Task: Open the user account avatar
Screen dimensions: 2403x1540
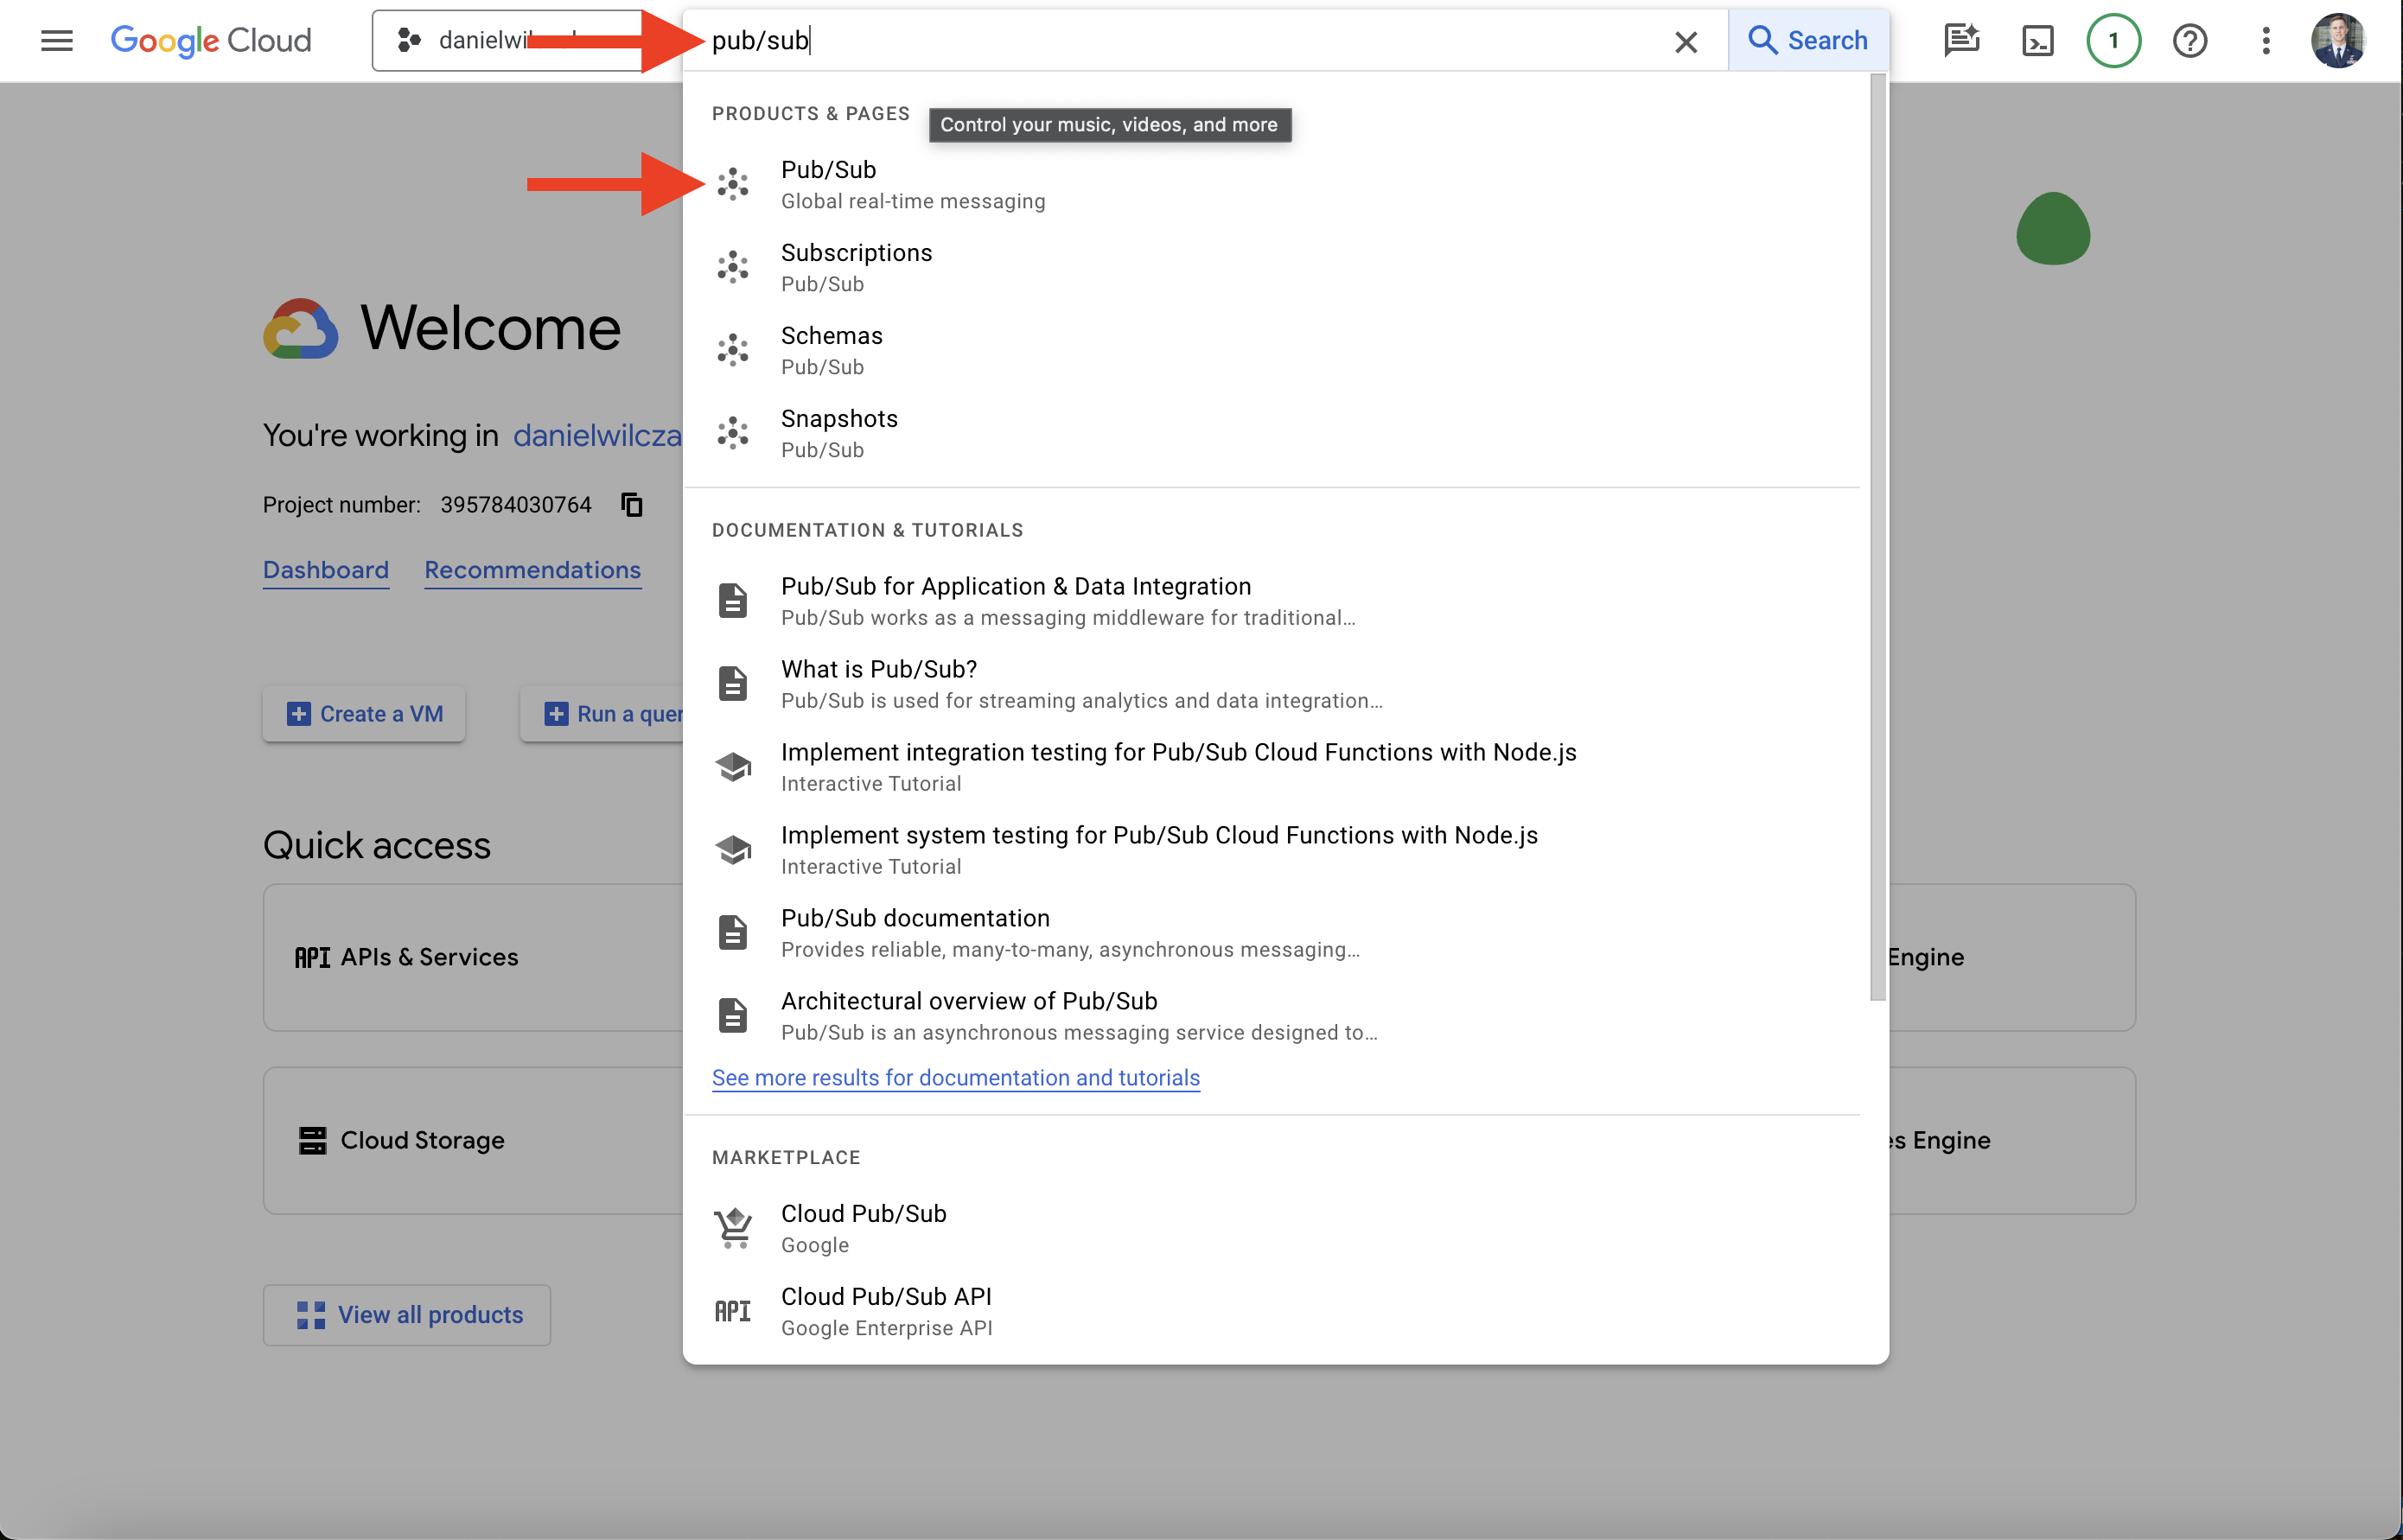Action: coord(2338,40)
